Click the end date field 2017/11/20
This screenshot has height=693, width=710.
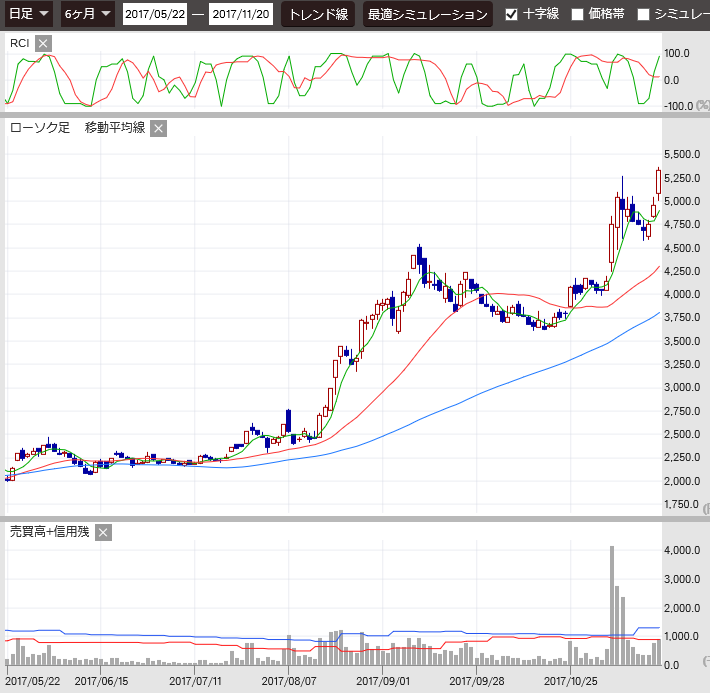coord(241,15)
